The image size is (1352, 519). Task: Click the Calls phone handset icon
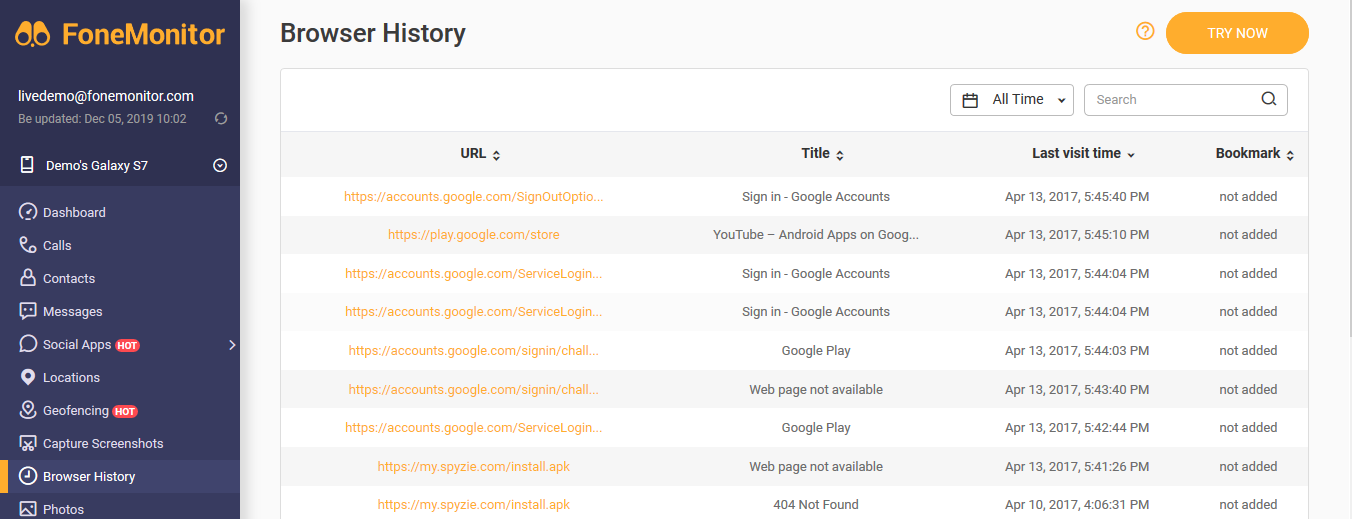(28, 245)
